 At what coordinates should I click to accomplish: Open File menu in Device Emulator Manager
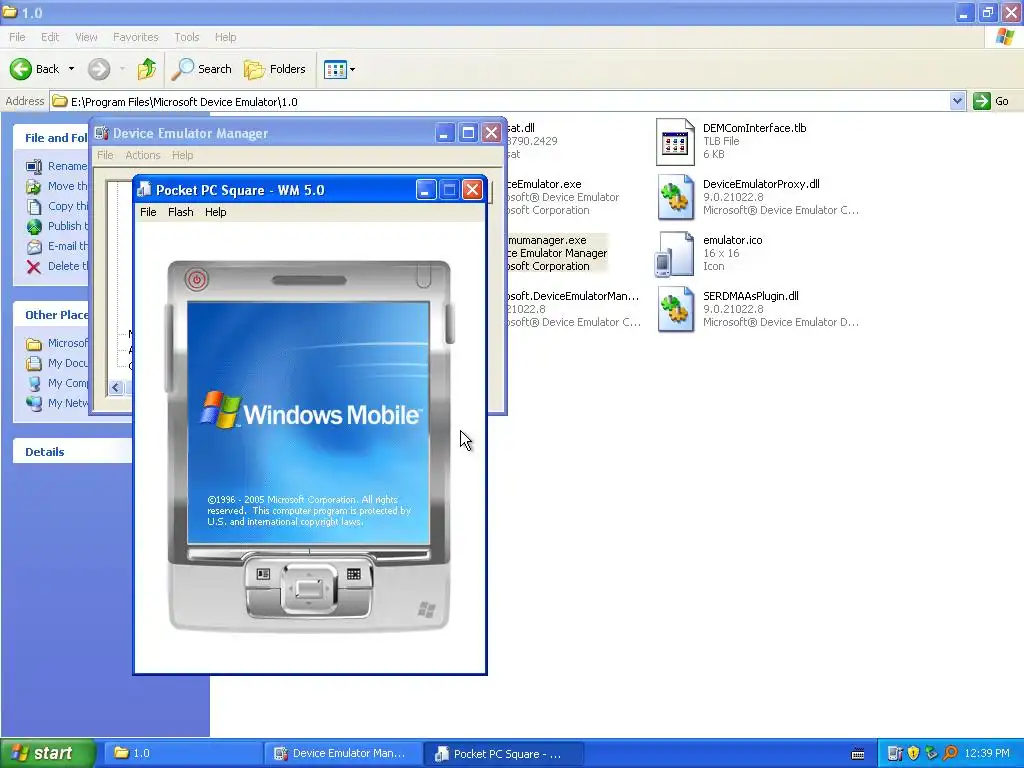tap(105, 155)
